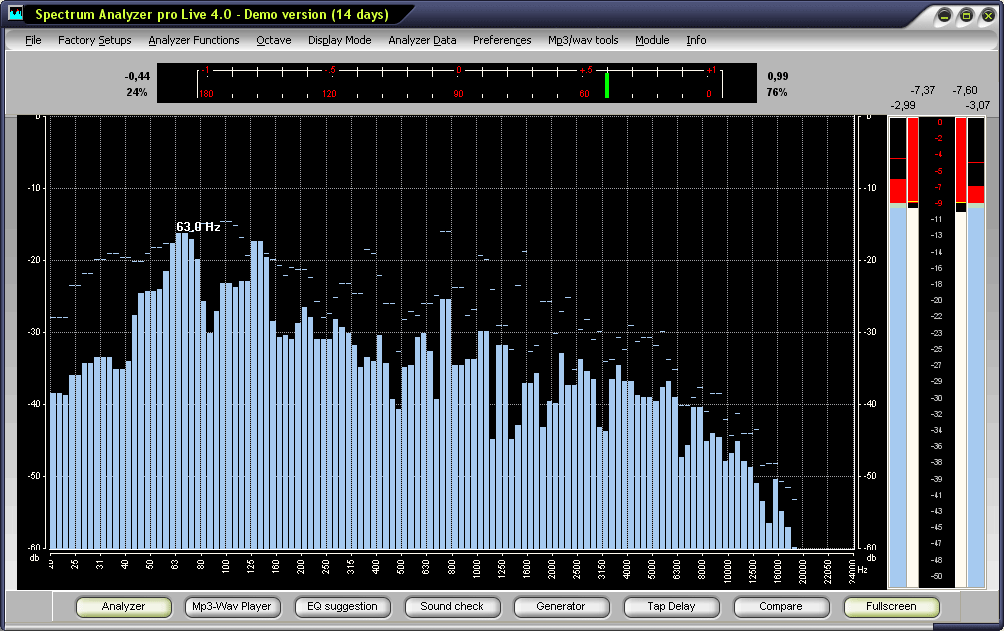The height and width of the screenshot is (631, 1004).
Task: Click the right channel peak readout -7,60
Action: (x=965, y=90)
